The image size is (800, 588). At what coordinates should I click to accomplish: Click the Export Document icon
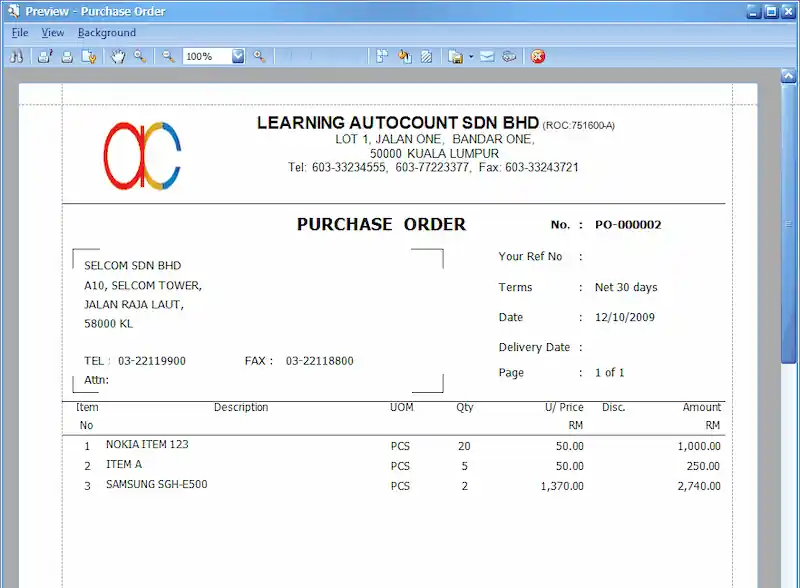pyautogui.click(x=455, y=57)
